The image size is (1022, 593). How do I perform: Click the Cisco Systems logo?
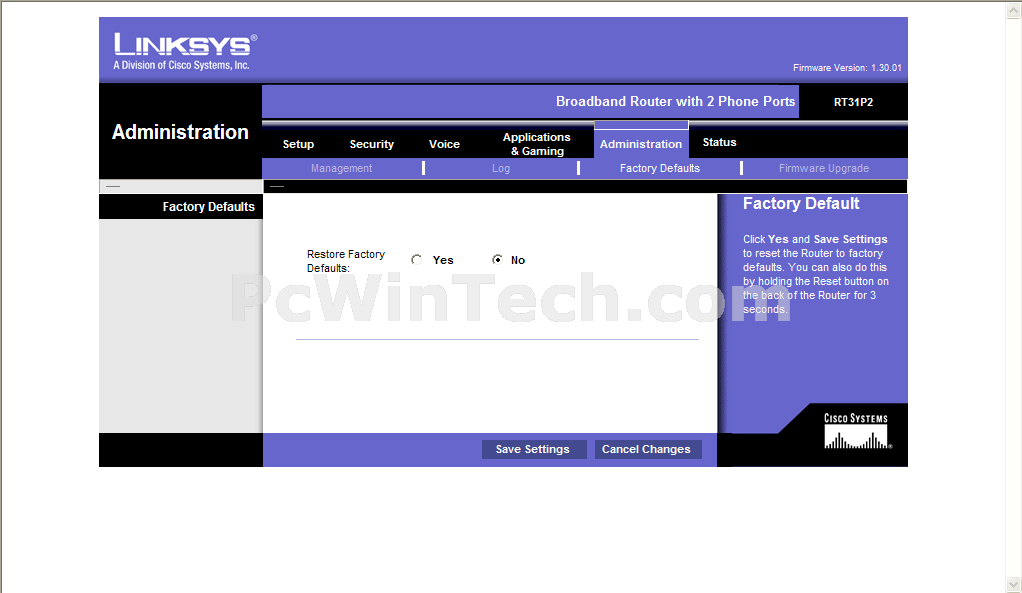pos(855,433)
